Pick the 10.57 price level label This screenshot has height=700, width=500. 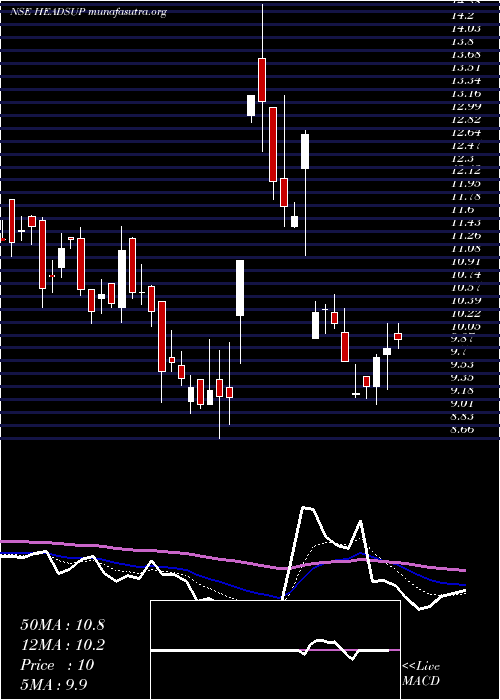click(x=466, y=287)
